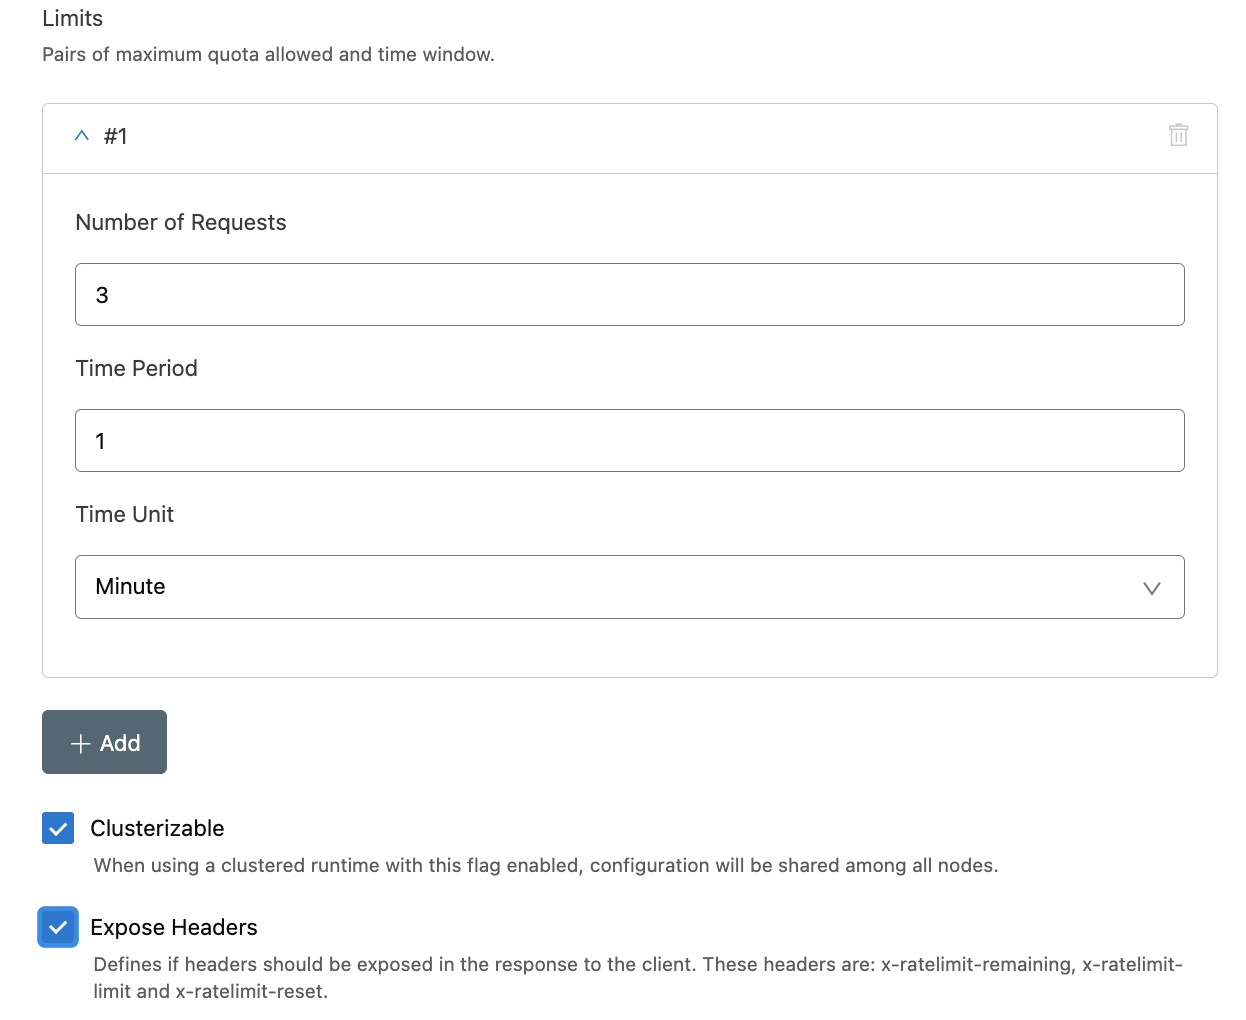Click the Time Period field containing 1
The width and height of the screenshot is (1246, 1020).
[x=628, y=440]
